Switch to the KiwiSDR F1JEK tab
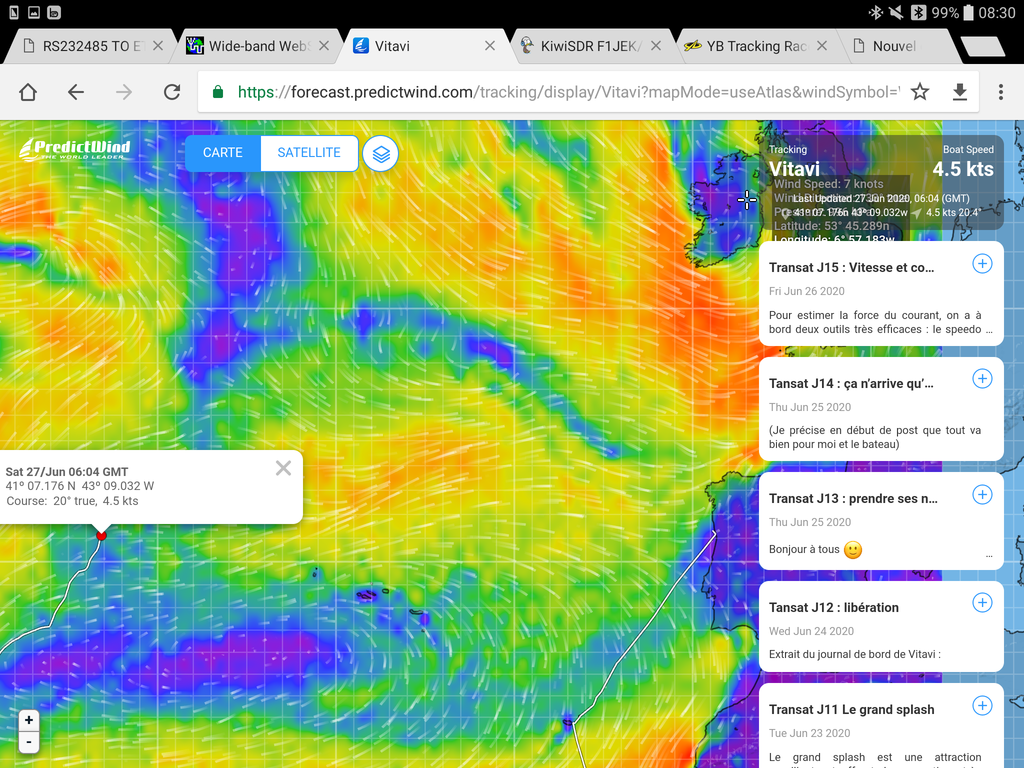This screenshot has width=1024, height=768. point(591,46)
